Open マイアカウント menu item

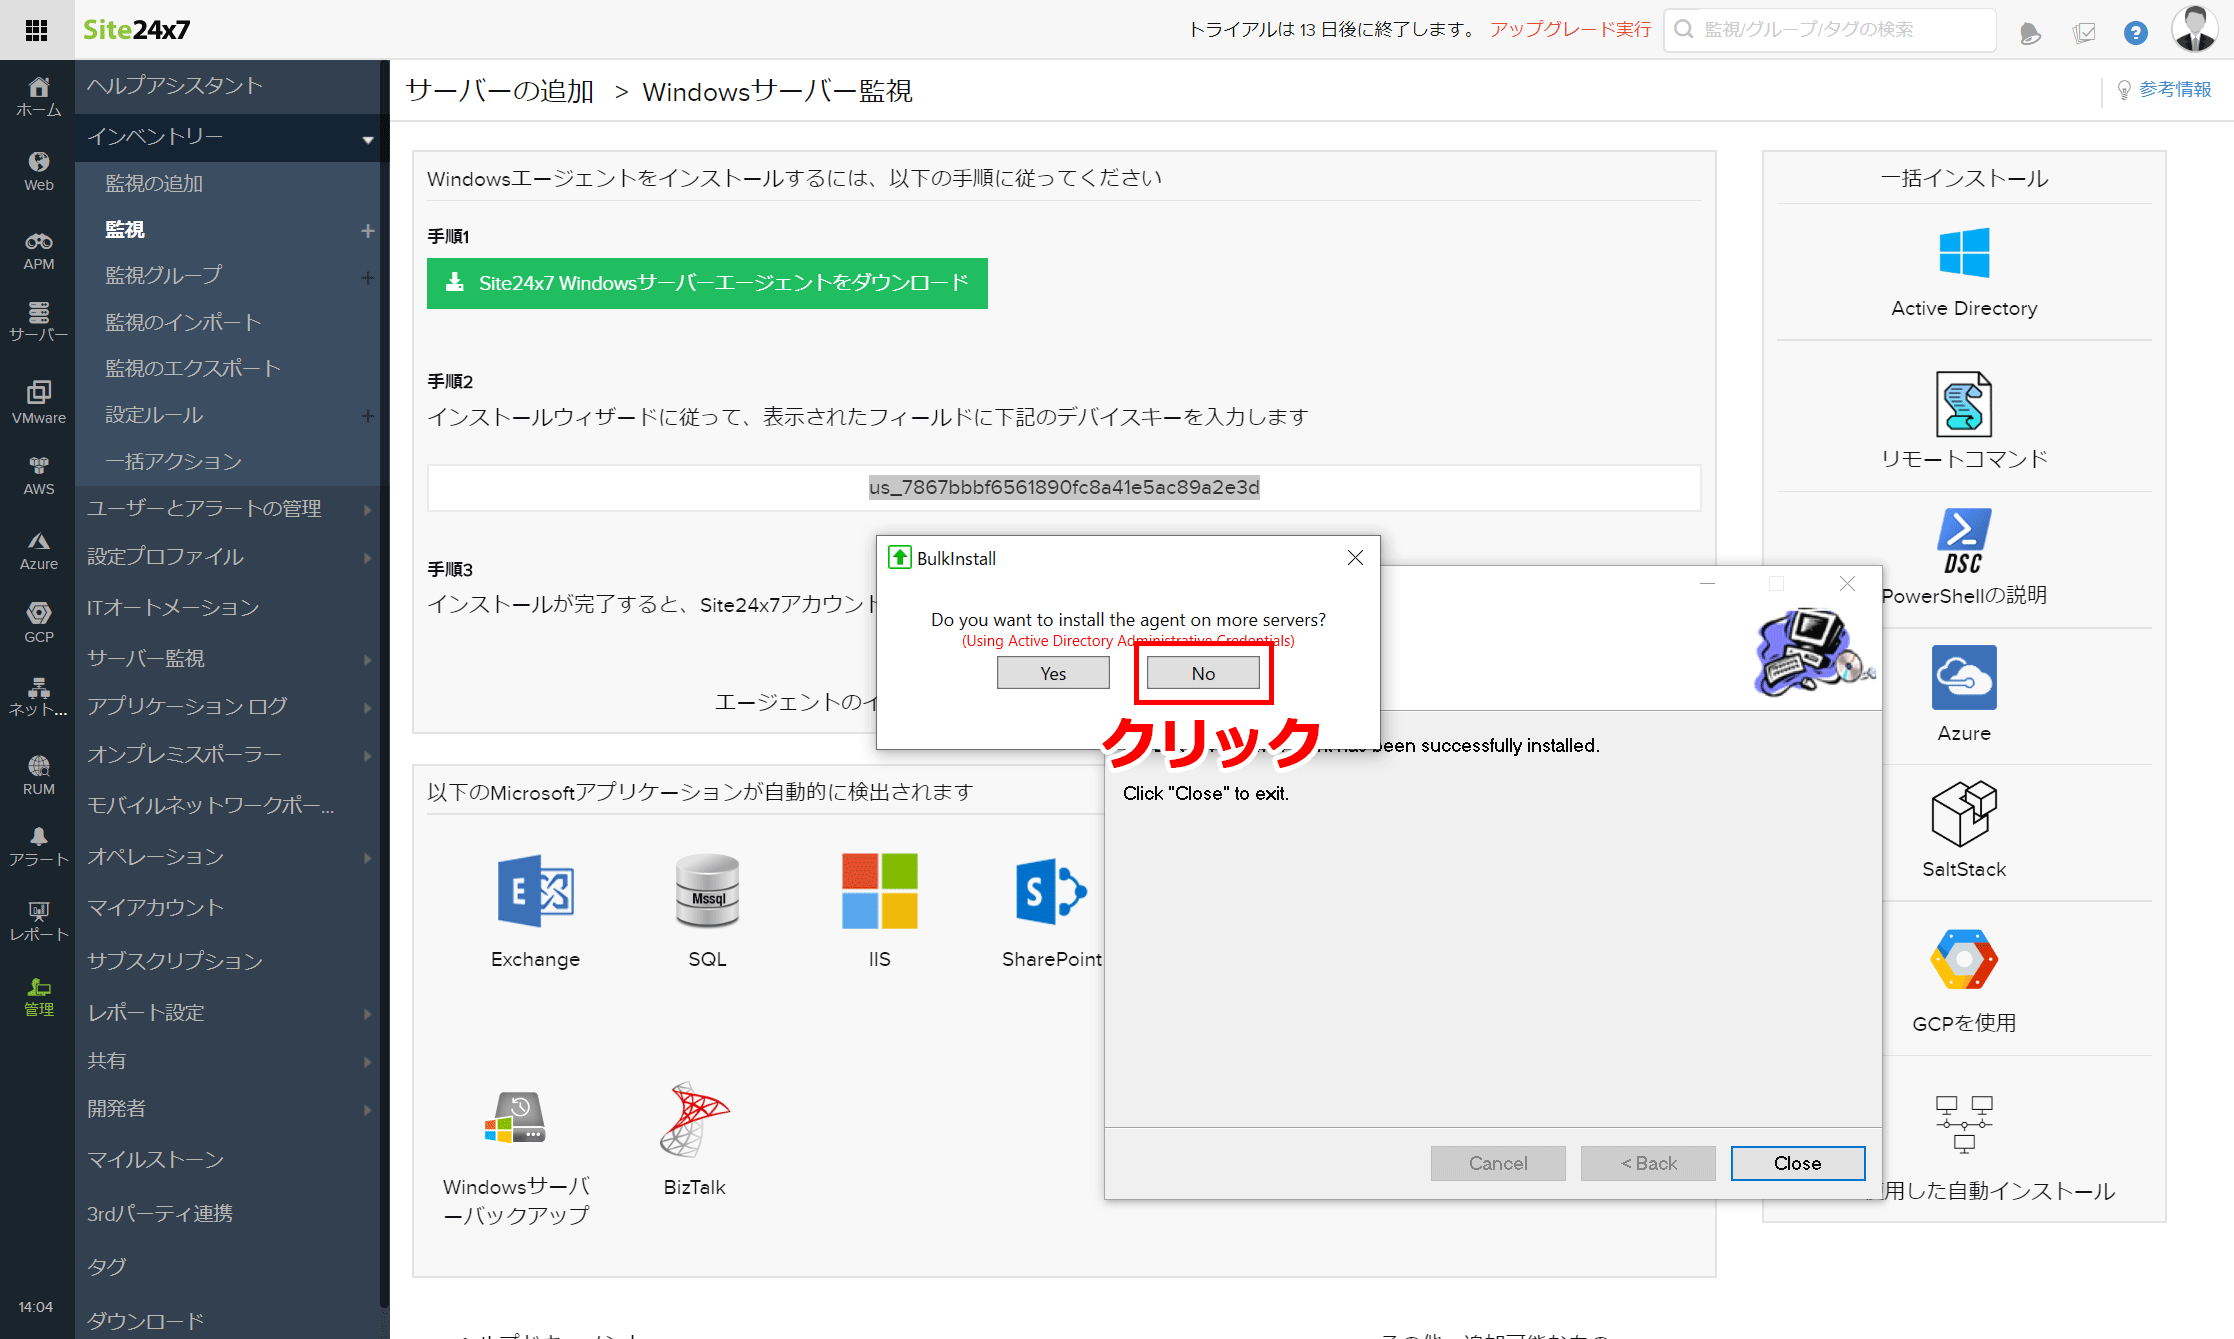(155, 907)
